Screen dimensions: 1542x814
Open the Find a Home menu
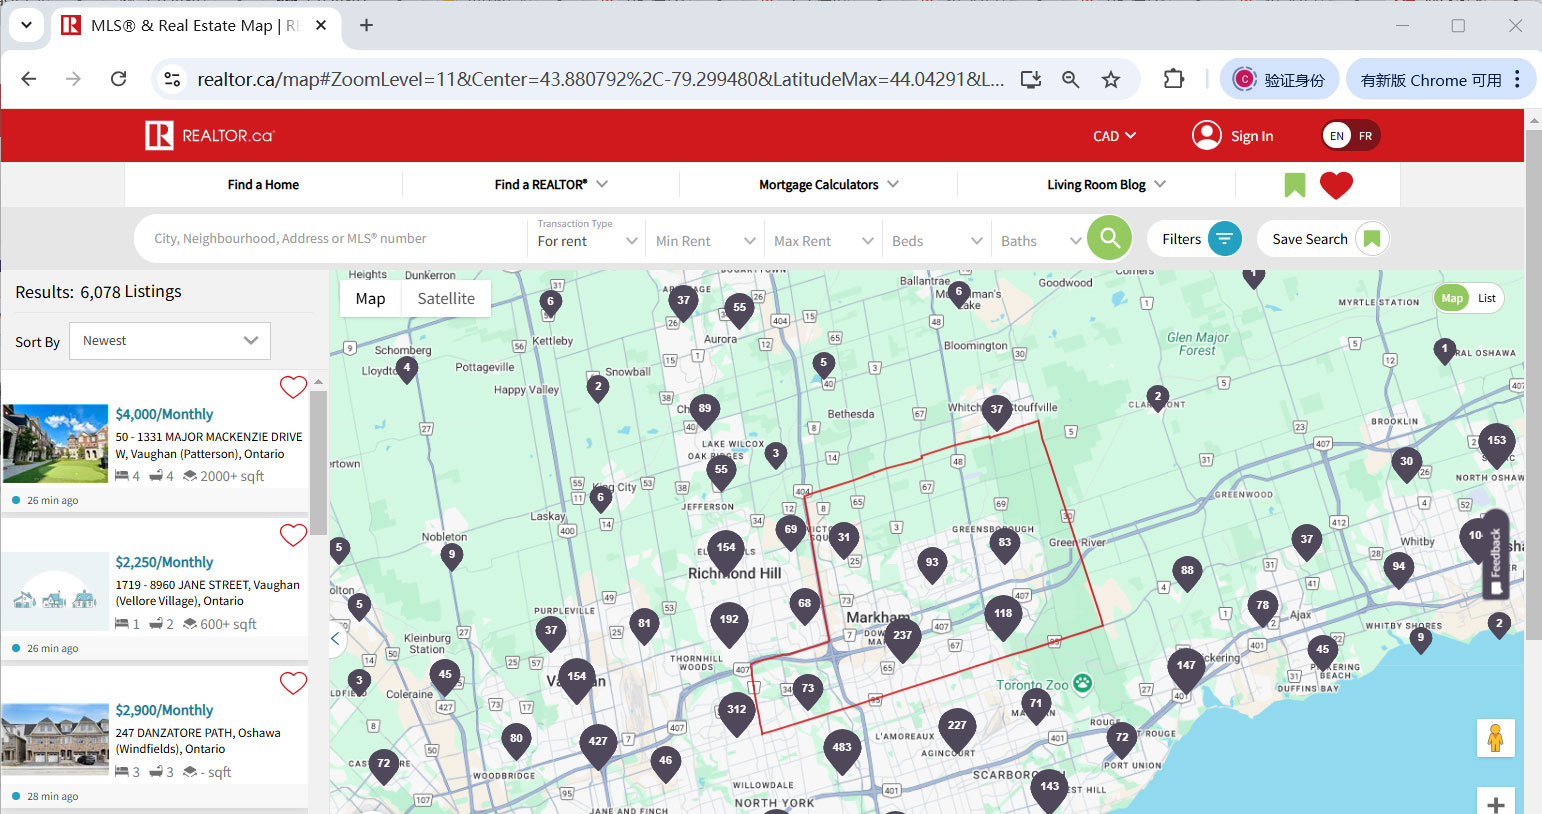(x=263, y=185)
